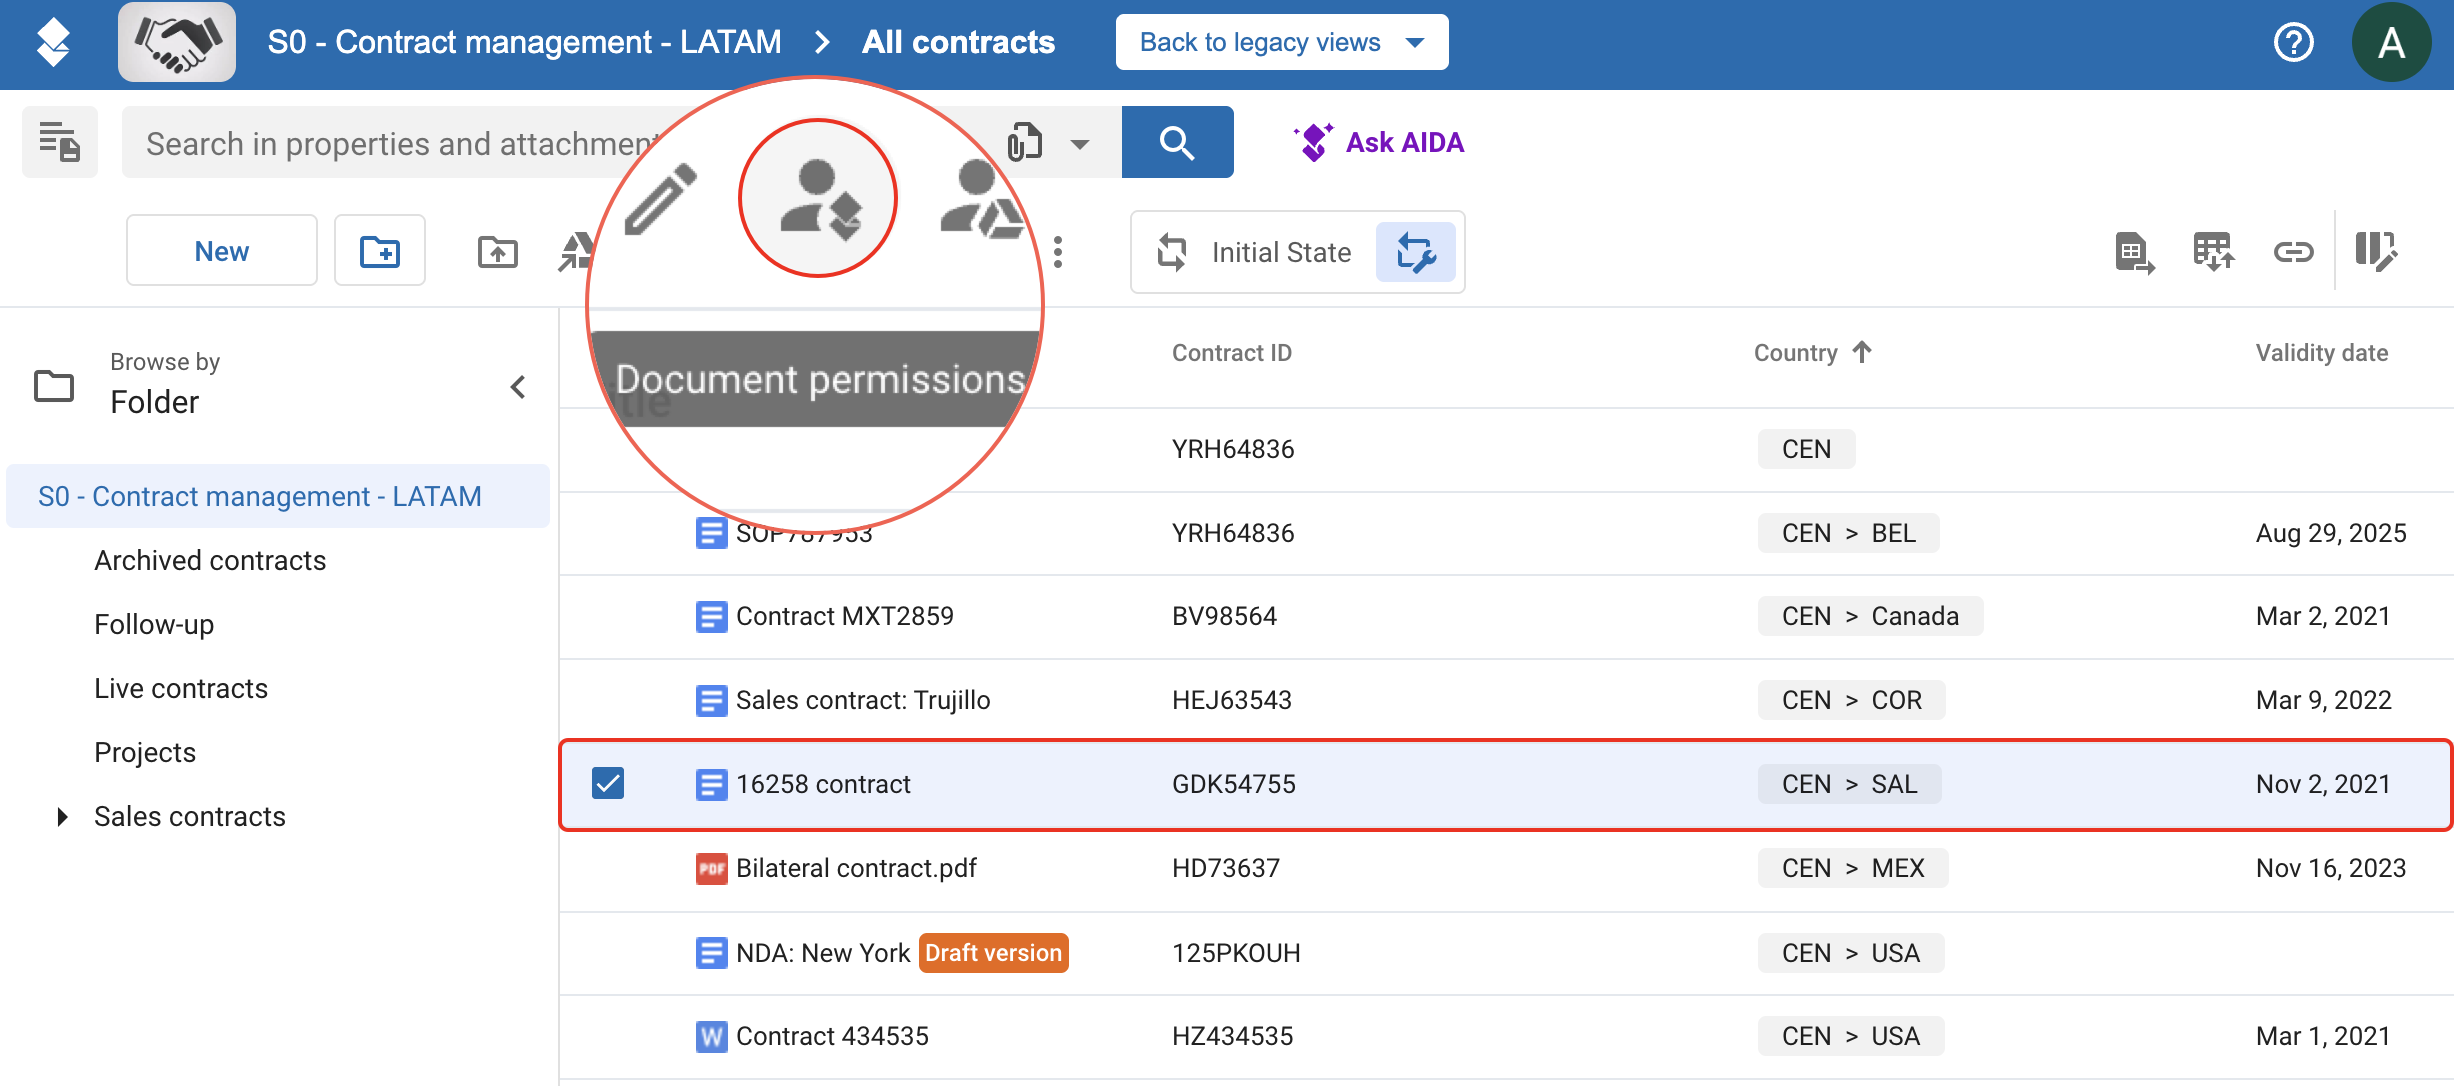
Task: Open the handshake library icon
Action: coord(177,42)
